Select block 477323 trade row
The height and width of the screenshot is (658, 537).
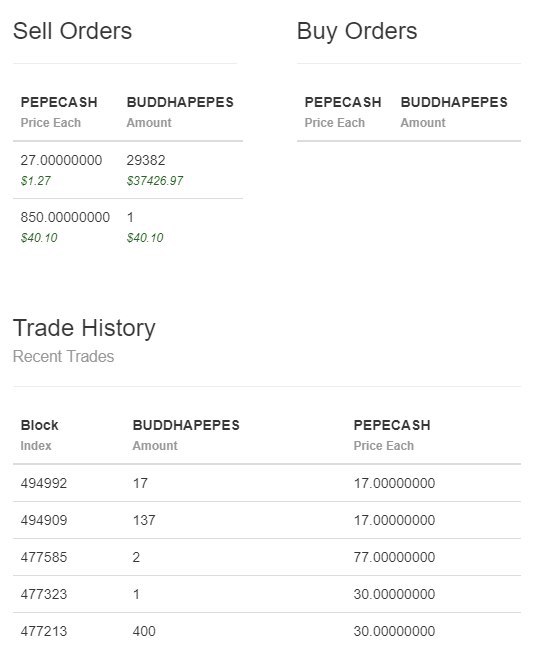tap(267, 594)
